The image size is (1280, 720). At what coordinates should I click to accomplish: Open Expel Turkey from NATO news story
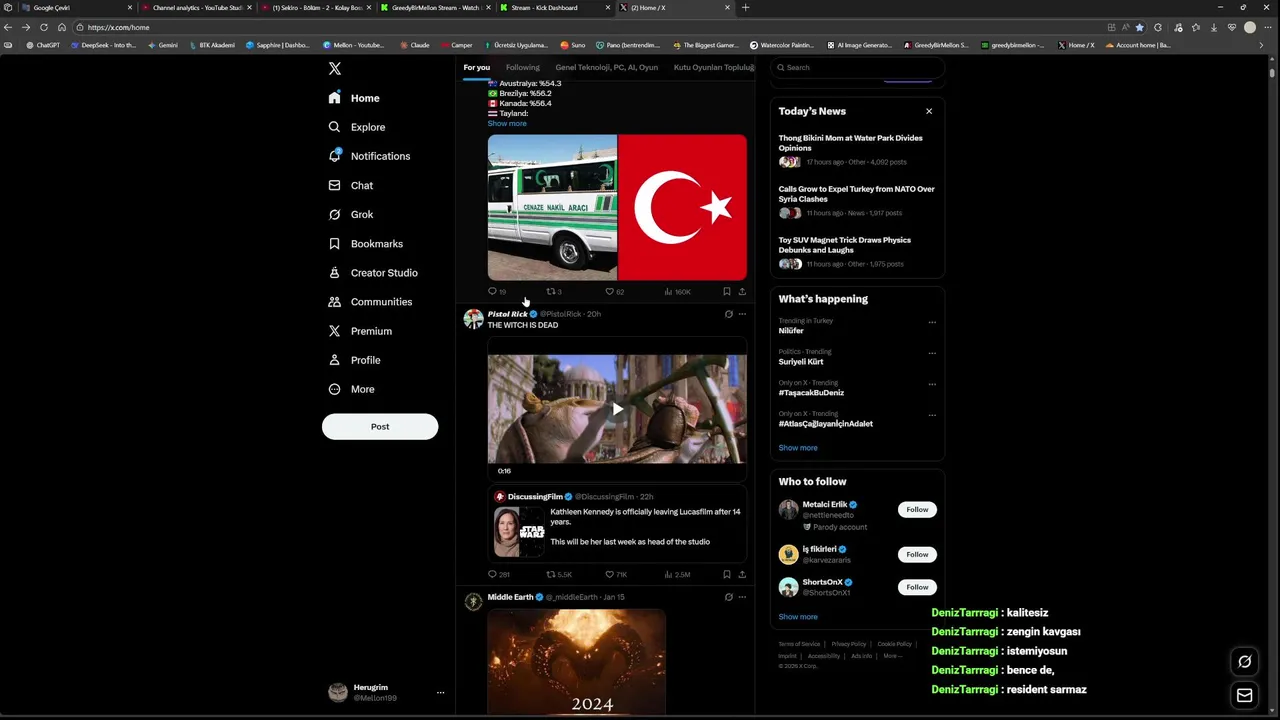(857, 201)
